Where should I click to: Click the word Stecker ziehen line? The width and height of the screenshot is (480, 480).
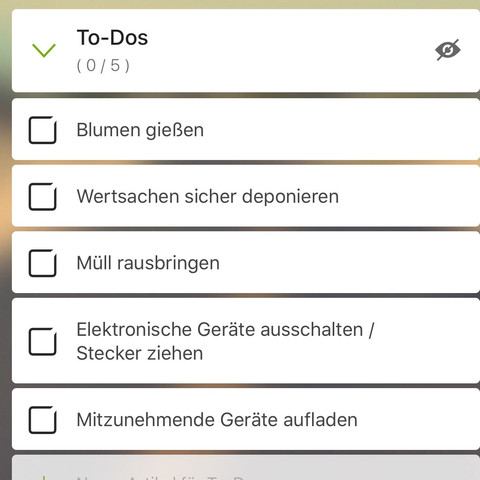[x=140, y=353]
